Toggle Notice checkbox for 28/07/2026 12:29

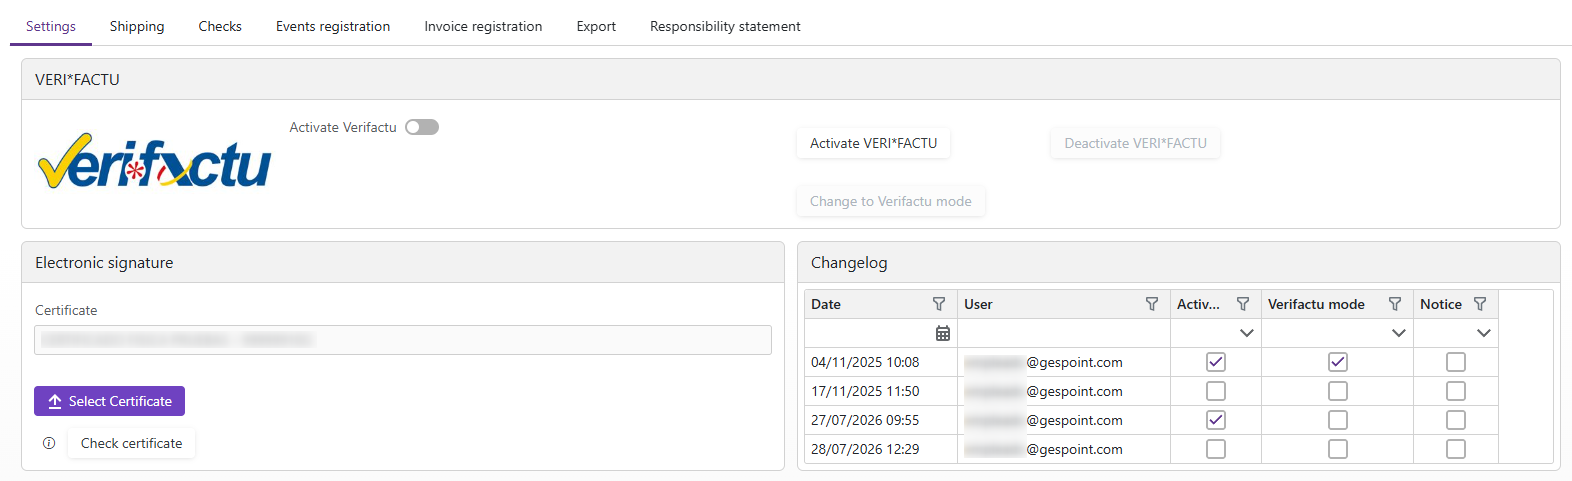tap(1456, 449)
